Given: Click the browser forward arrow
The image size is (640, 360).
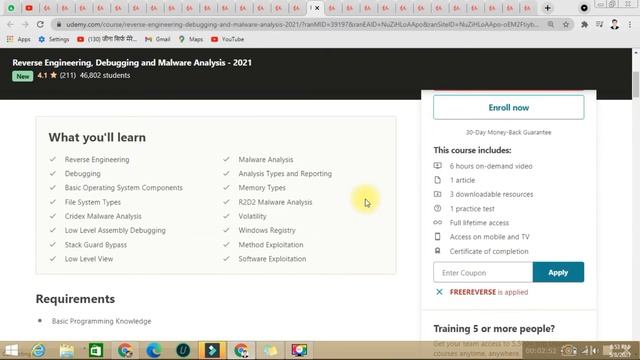Looking at the screenshot, I should [25, 24].
